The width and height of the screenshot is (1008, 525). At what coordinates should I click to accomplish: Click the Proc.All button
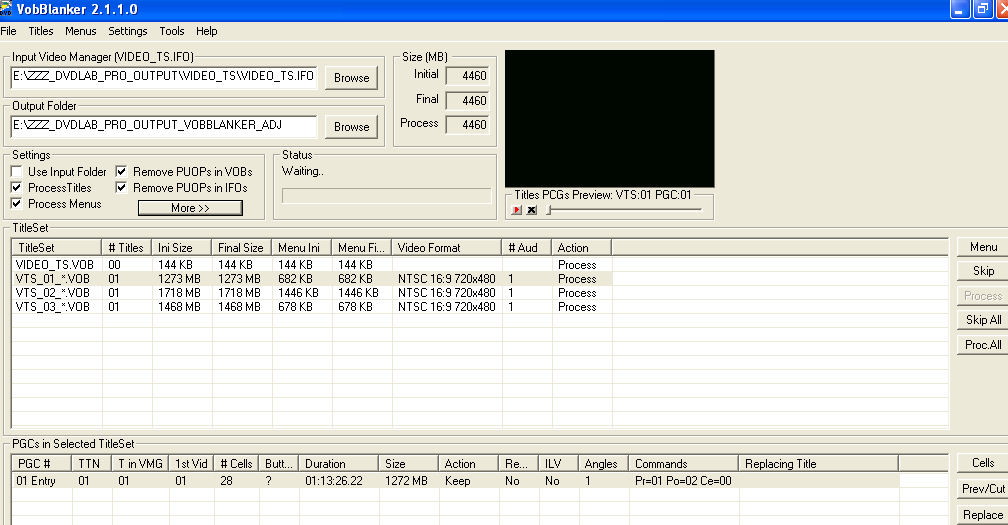coord(983,344)
